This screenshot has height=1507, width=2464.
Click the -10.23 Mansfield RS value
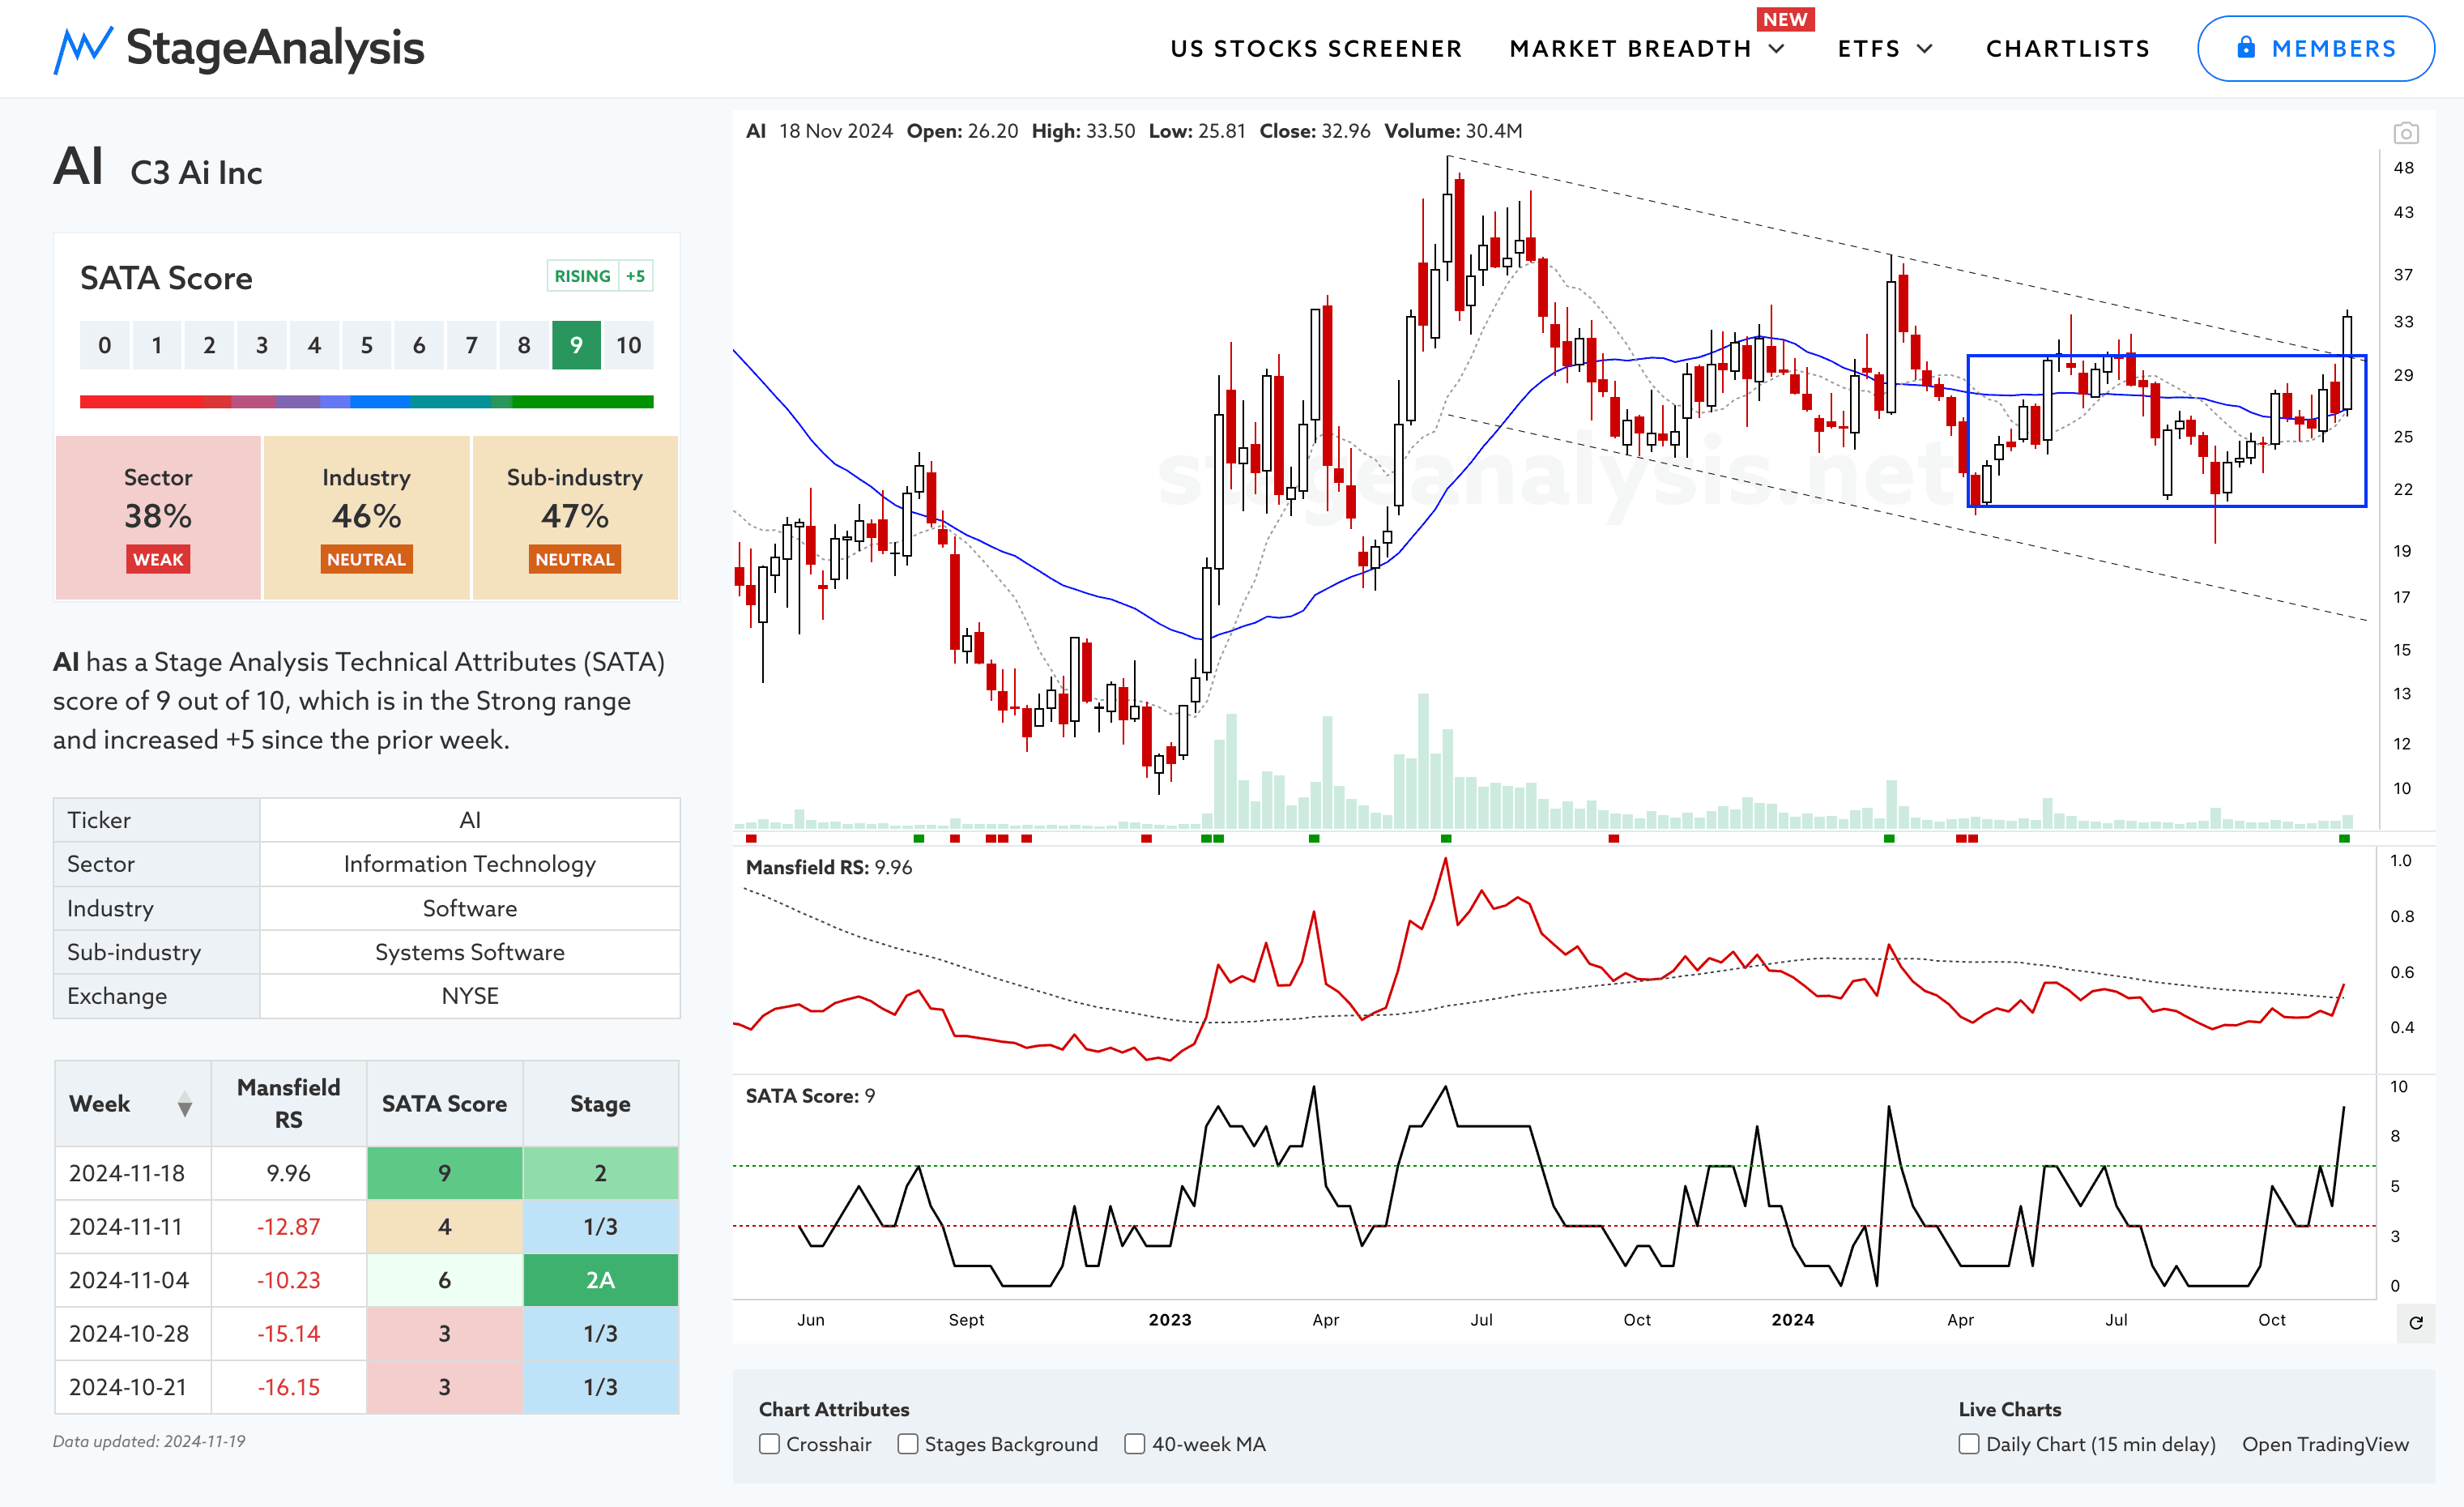(x=288, y=1279)
